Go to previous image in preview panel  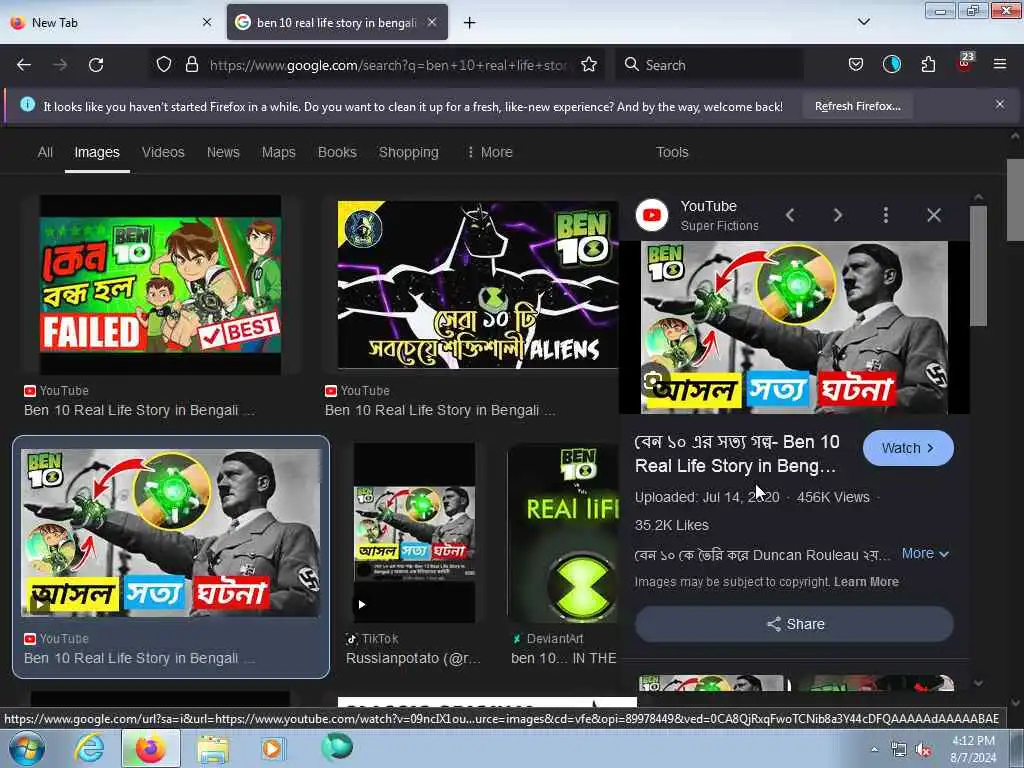790,215
